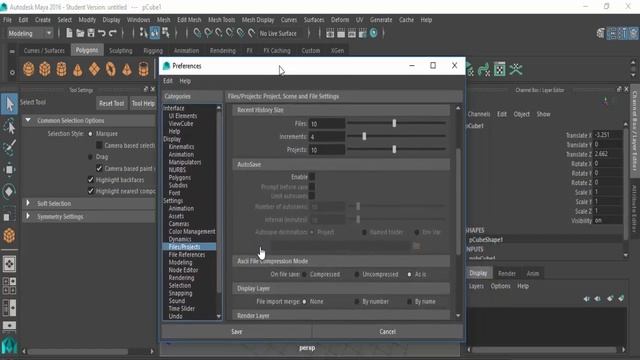This screenshot has height=360, width=640.
Task: Select the Color Management category
Action: (x=192, y=231)
